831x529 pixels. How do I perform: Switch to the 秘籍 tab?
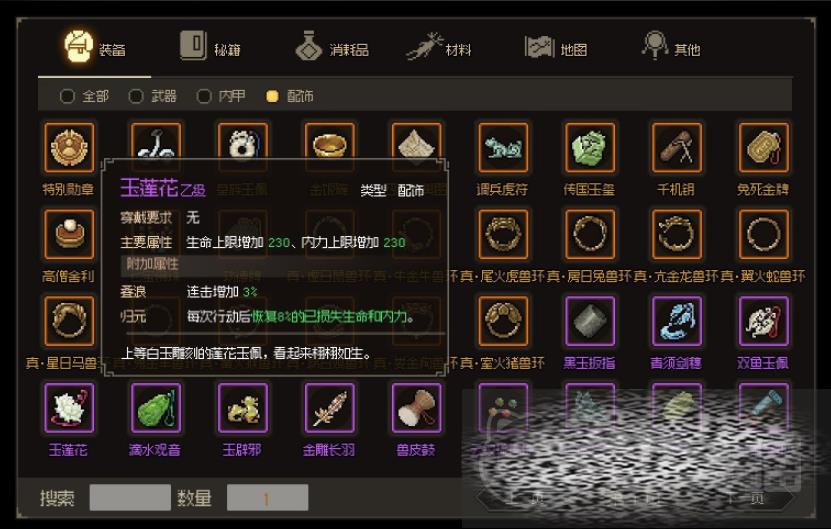tap(210, 47)
